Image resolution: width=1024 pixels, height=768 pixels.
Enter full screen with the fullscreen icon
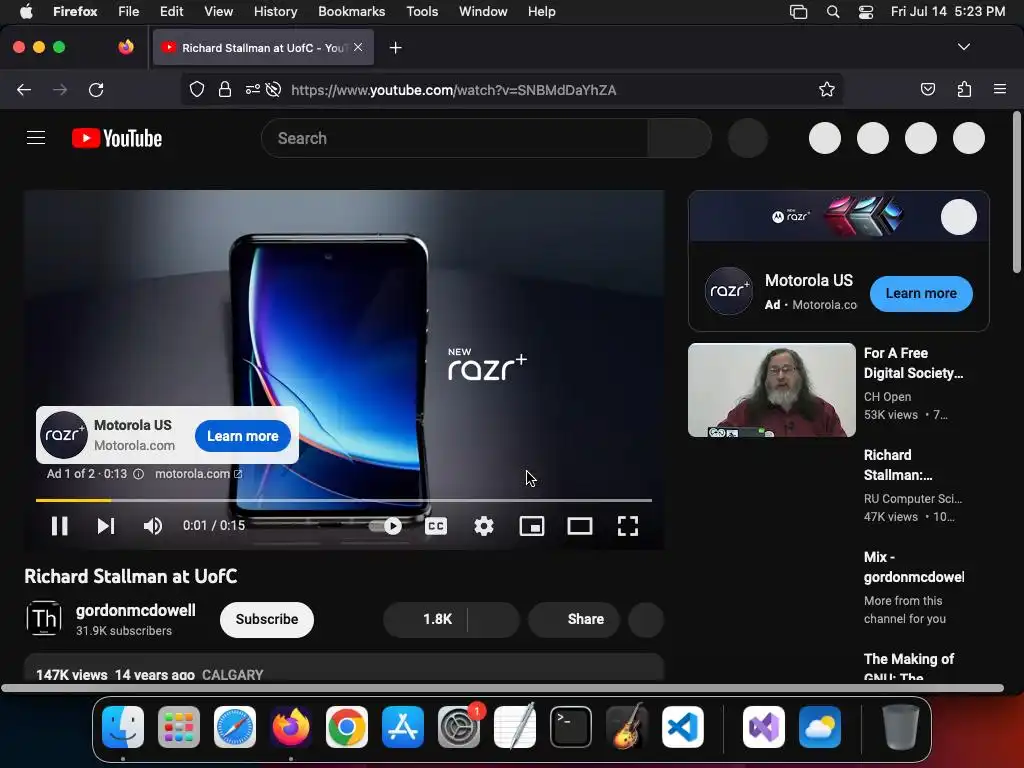point(628,526)
